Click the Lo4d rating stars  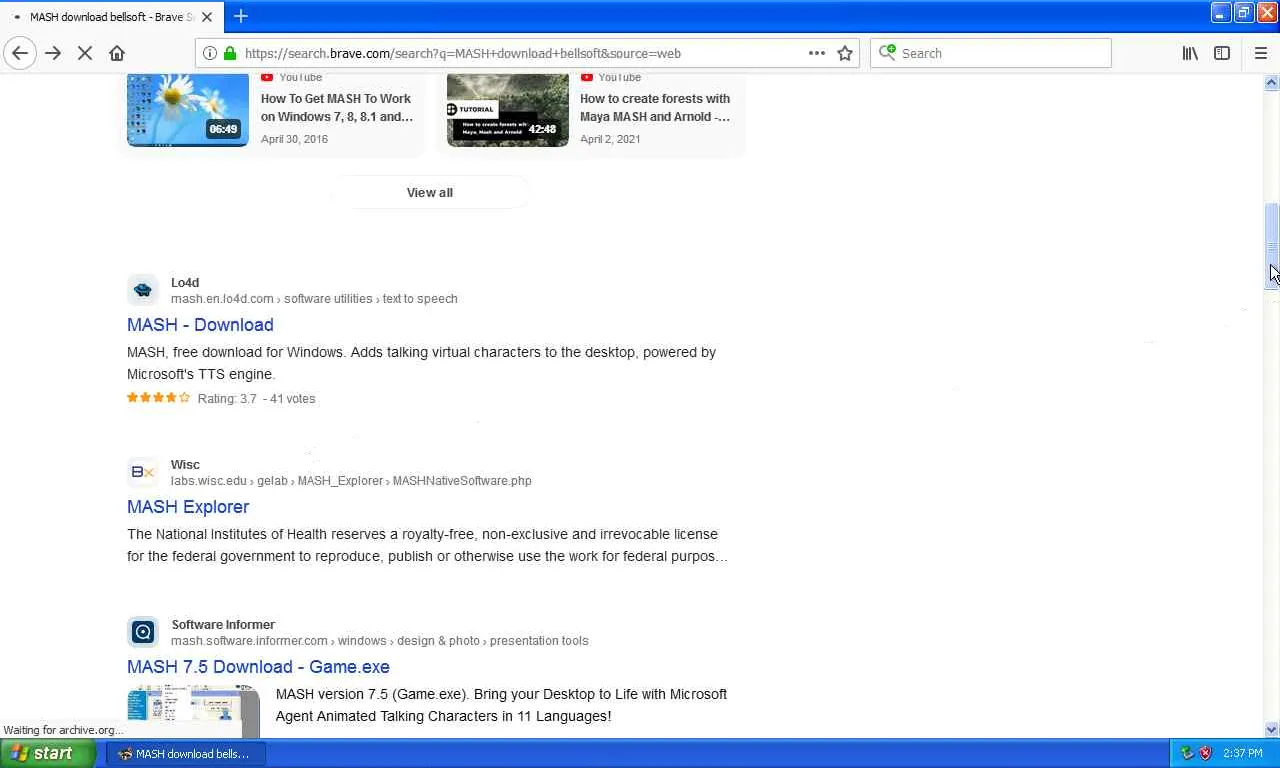click(158, 398)
